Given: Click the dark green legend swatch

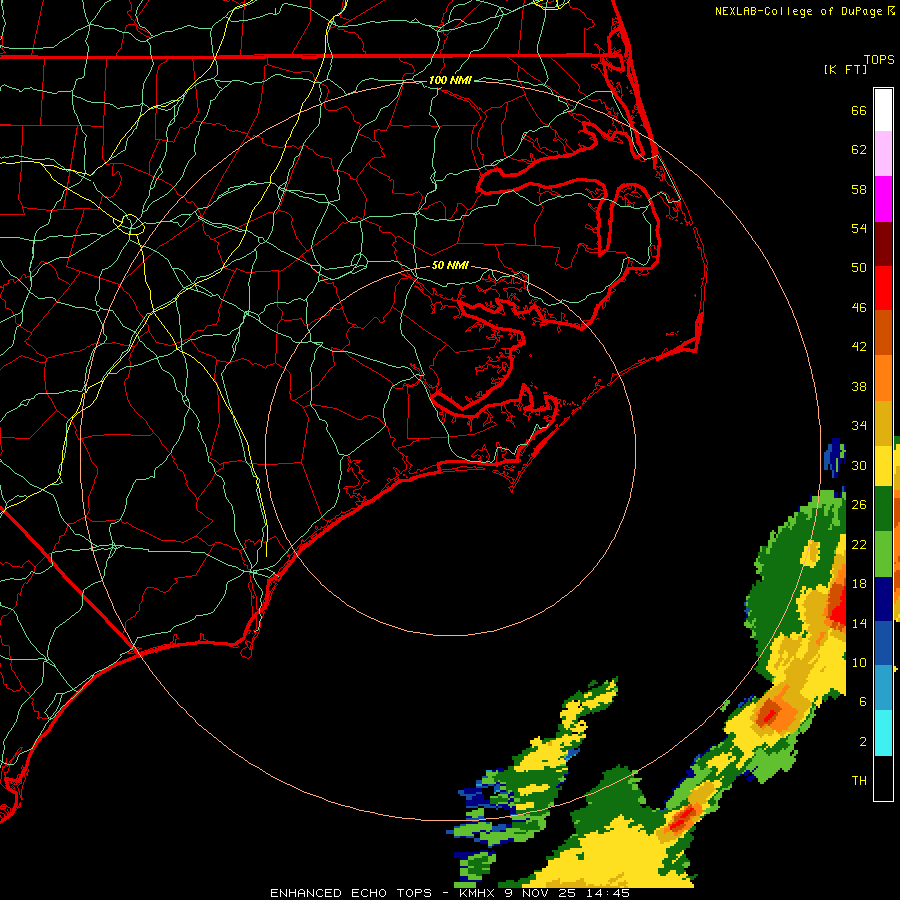Looking at the screenshot, I should [x=883, y=509].
